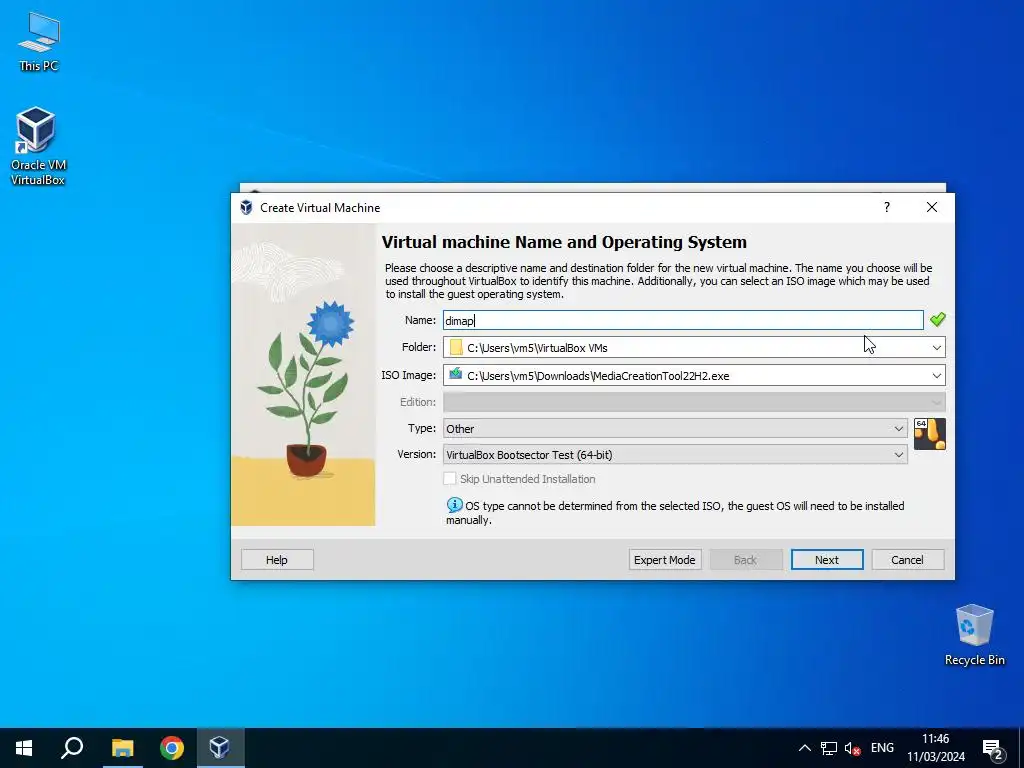Click the 'ISO Image:' label
The width and height of the screenshot is (1024, 768).
pyautogui.click(x=409, y=375)
